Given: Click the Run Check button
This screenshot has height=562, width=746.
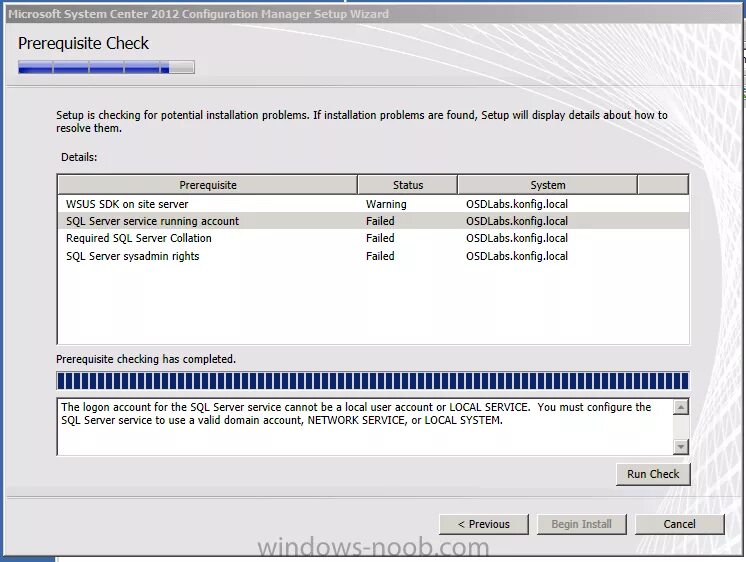Looking at the screenshot, I should tap(653, 474).
